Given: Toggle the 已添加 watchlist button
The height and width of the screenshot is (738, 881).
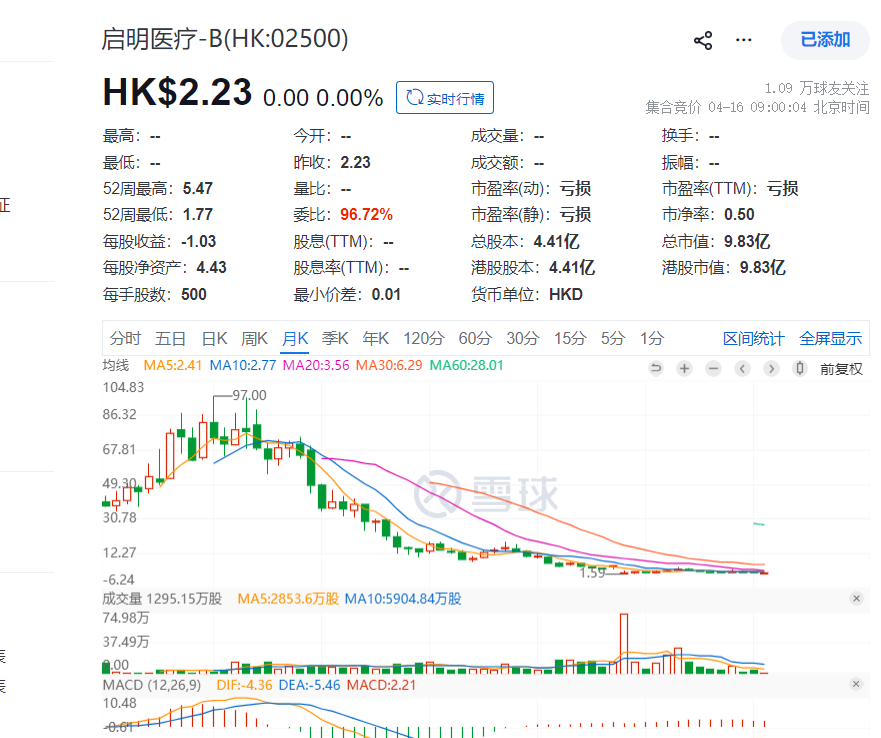Looking at the screenshot, I should point(825,40).
